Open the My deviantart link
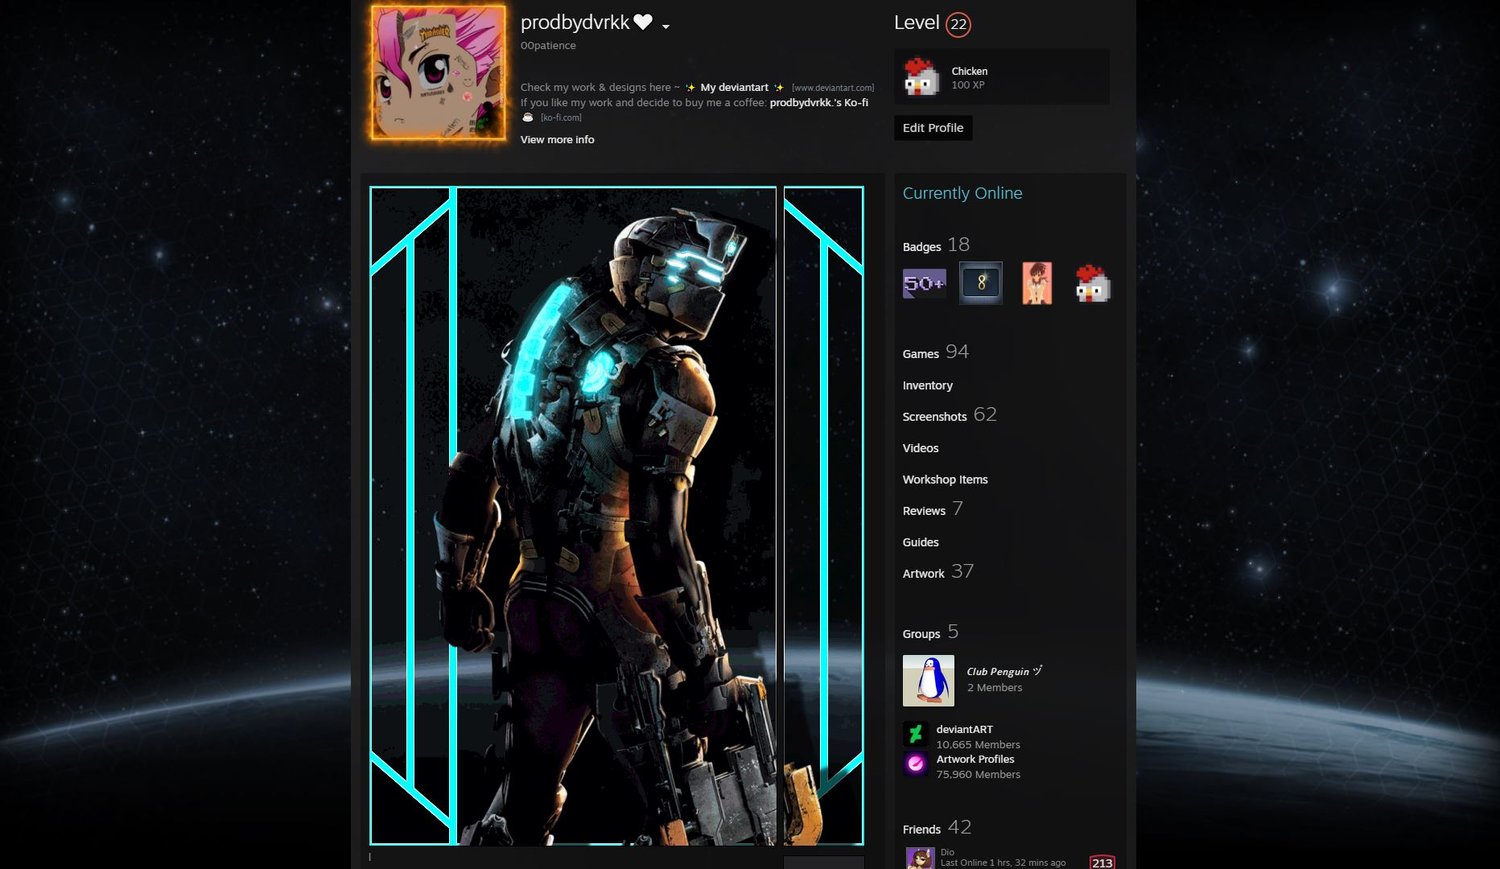The width and height of the screenshot is (1500, 869). coord(734,87)
